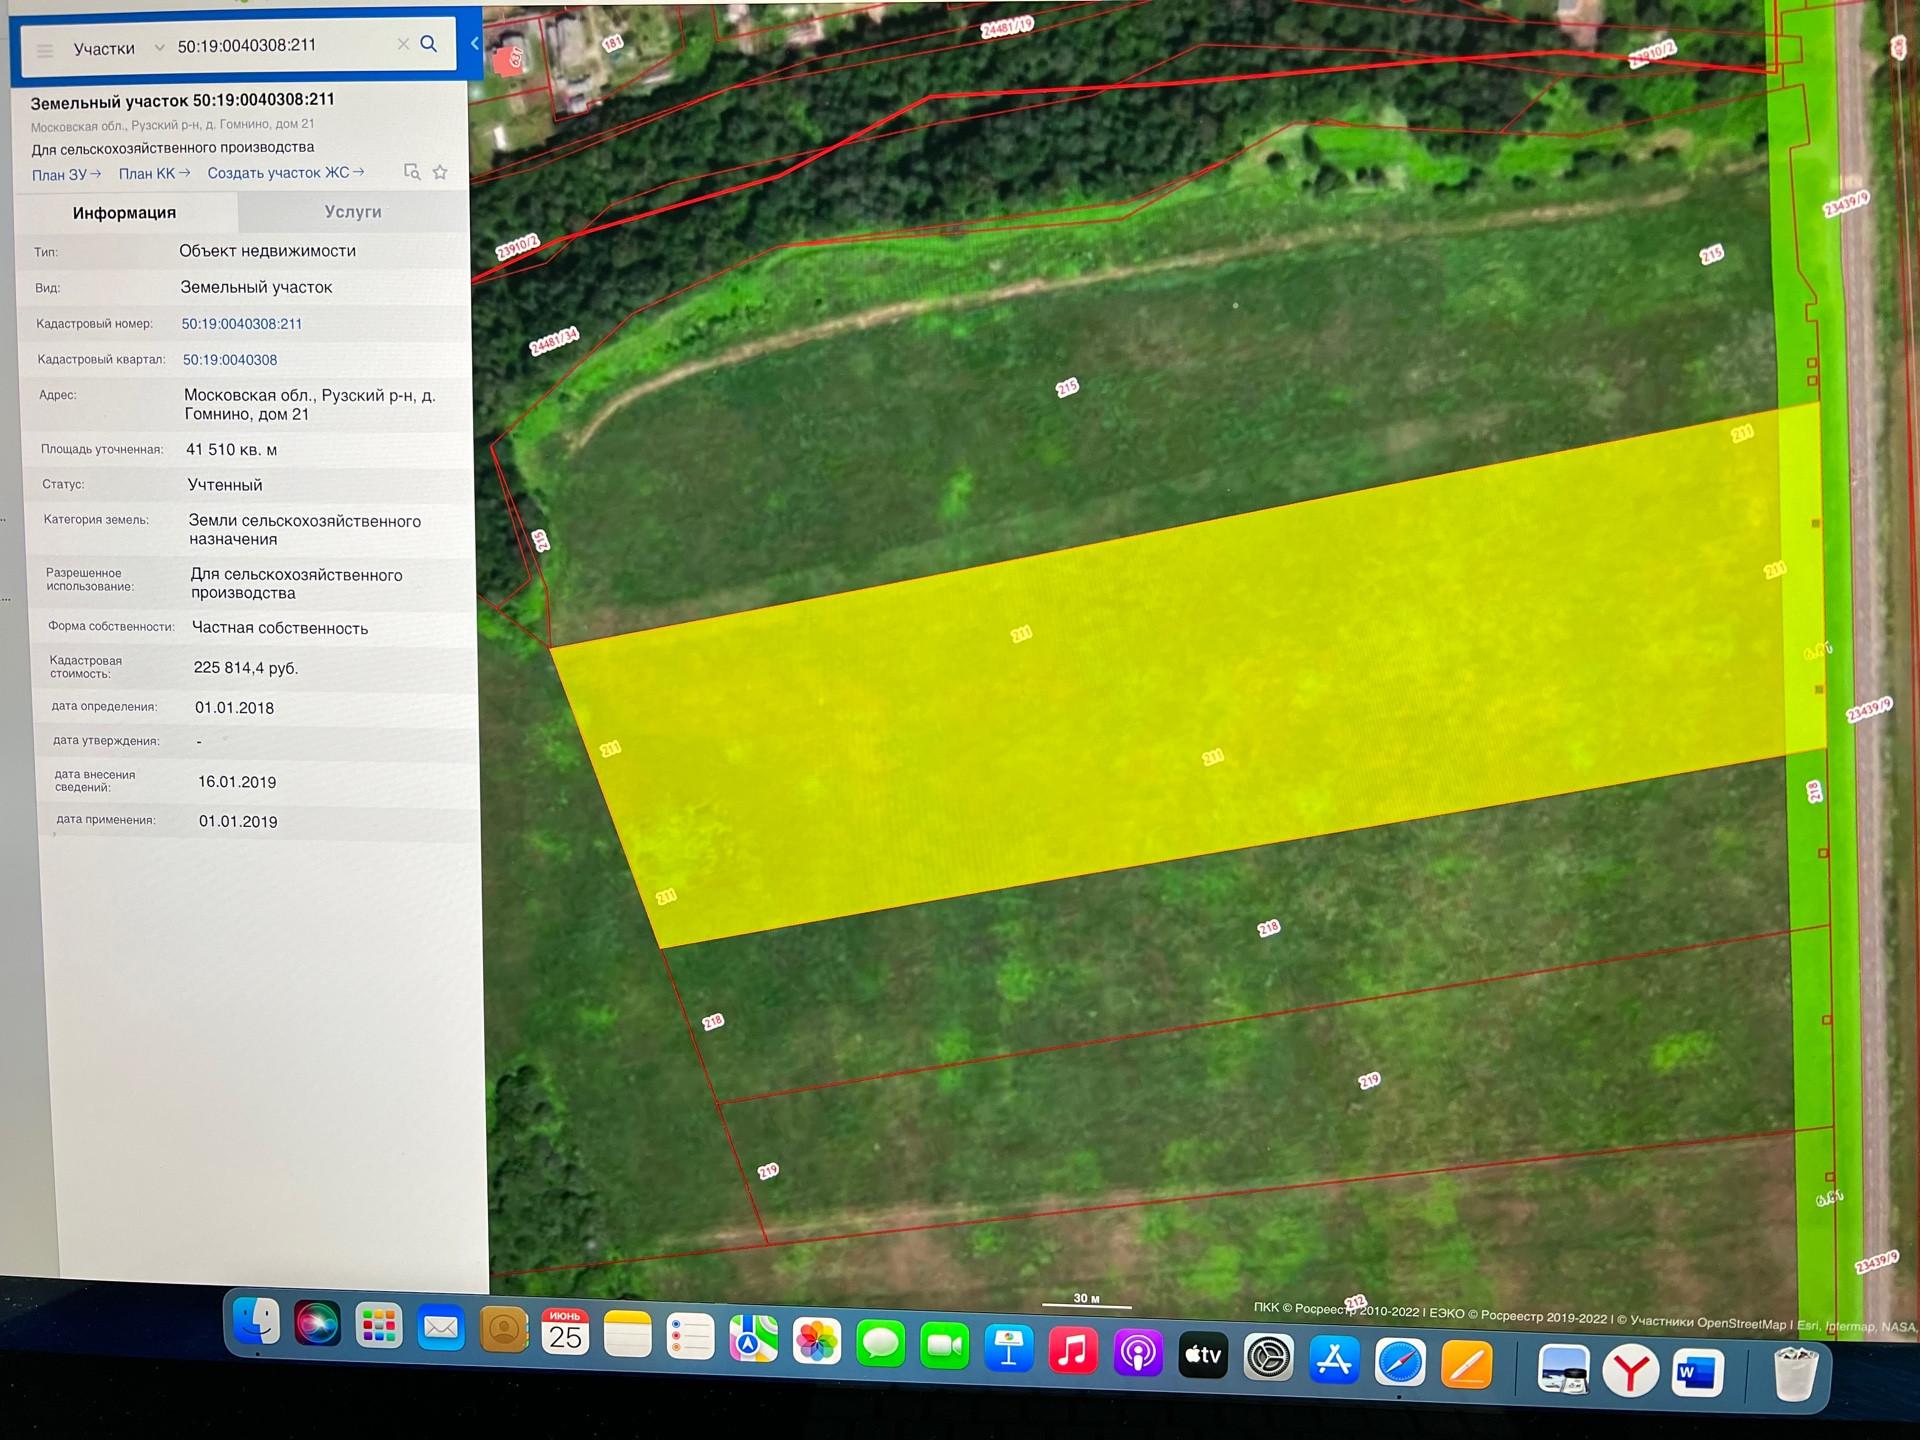The height and width of the screenshot is (1440, 1920).
Task: Open System Preferences from the Dock
Action: pos(1268,1358)
